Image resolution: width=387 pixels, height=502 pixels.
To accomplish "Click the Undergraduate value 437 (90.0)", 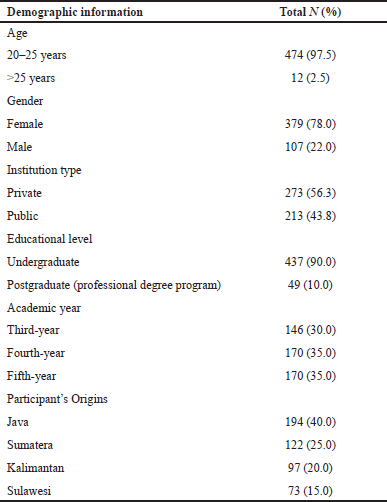I will click(x=310, y=262).
